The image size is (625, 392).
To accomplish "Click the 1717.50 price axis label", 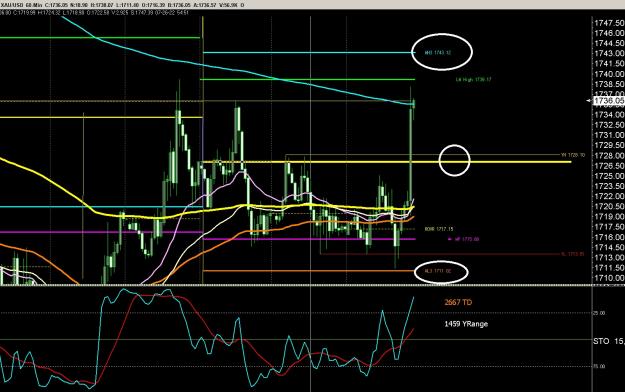I will point(609,227).
